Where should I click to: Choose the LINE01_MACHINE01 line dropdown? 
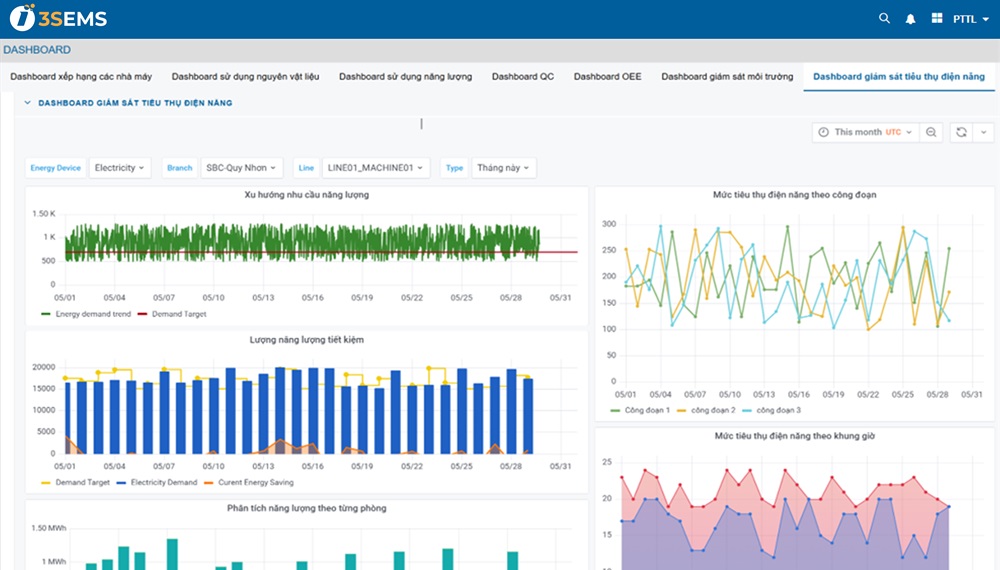[376, 168]
